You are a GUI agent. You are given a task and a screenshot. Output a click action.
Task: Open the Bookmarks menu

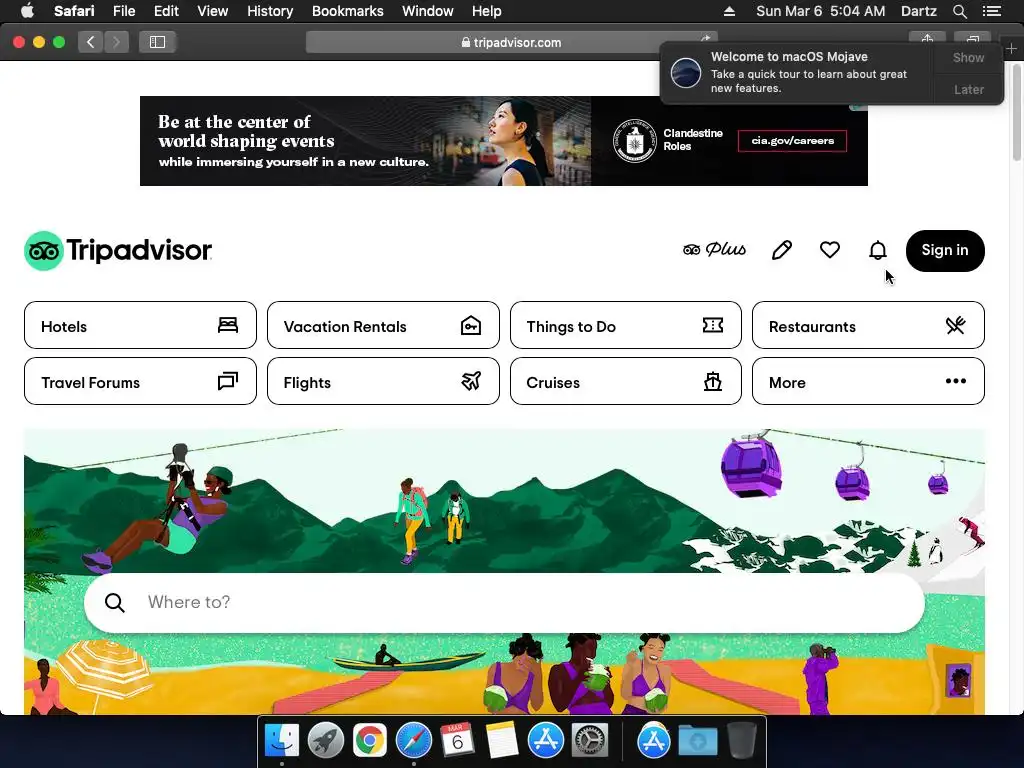pos(347,11)
